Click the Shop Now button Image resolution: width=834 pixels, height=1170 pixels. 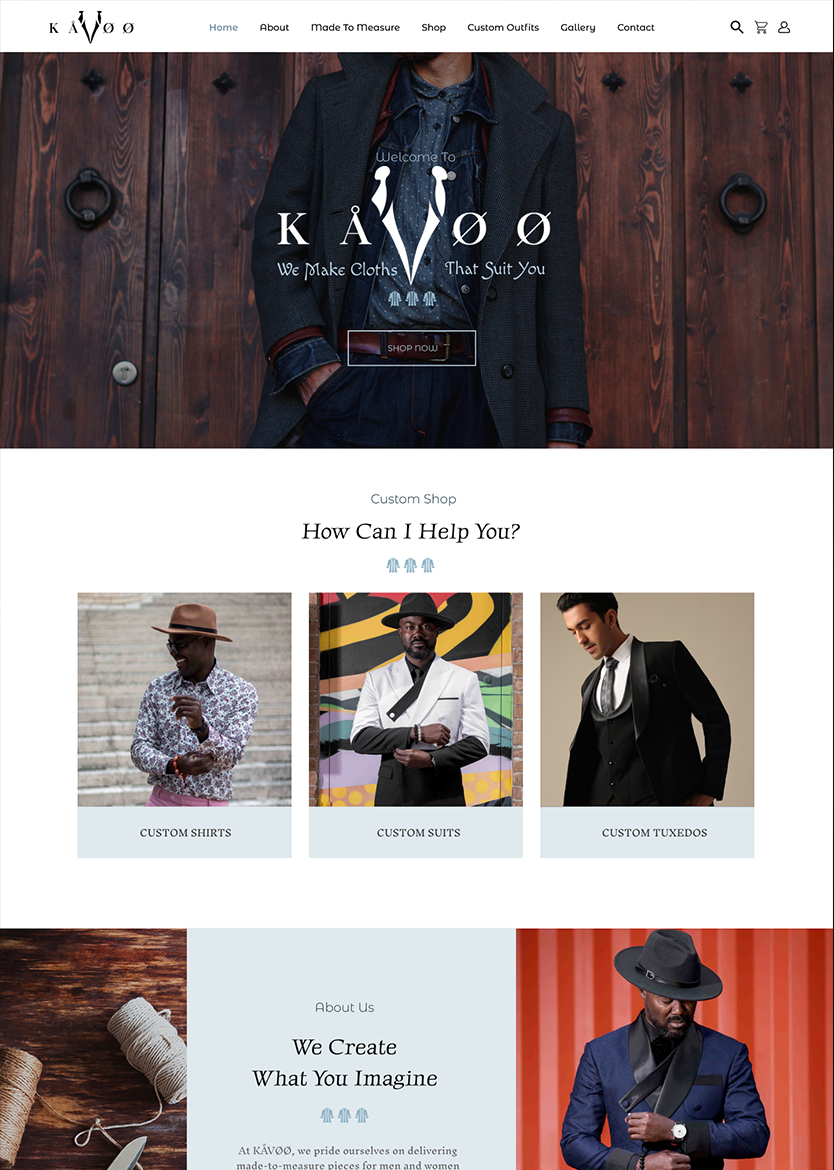pos(412,348)
